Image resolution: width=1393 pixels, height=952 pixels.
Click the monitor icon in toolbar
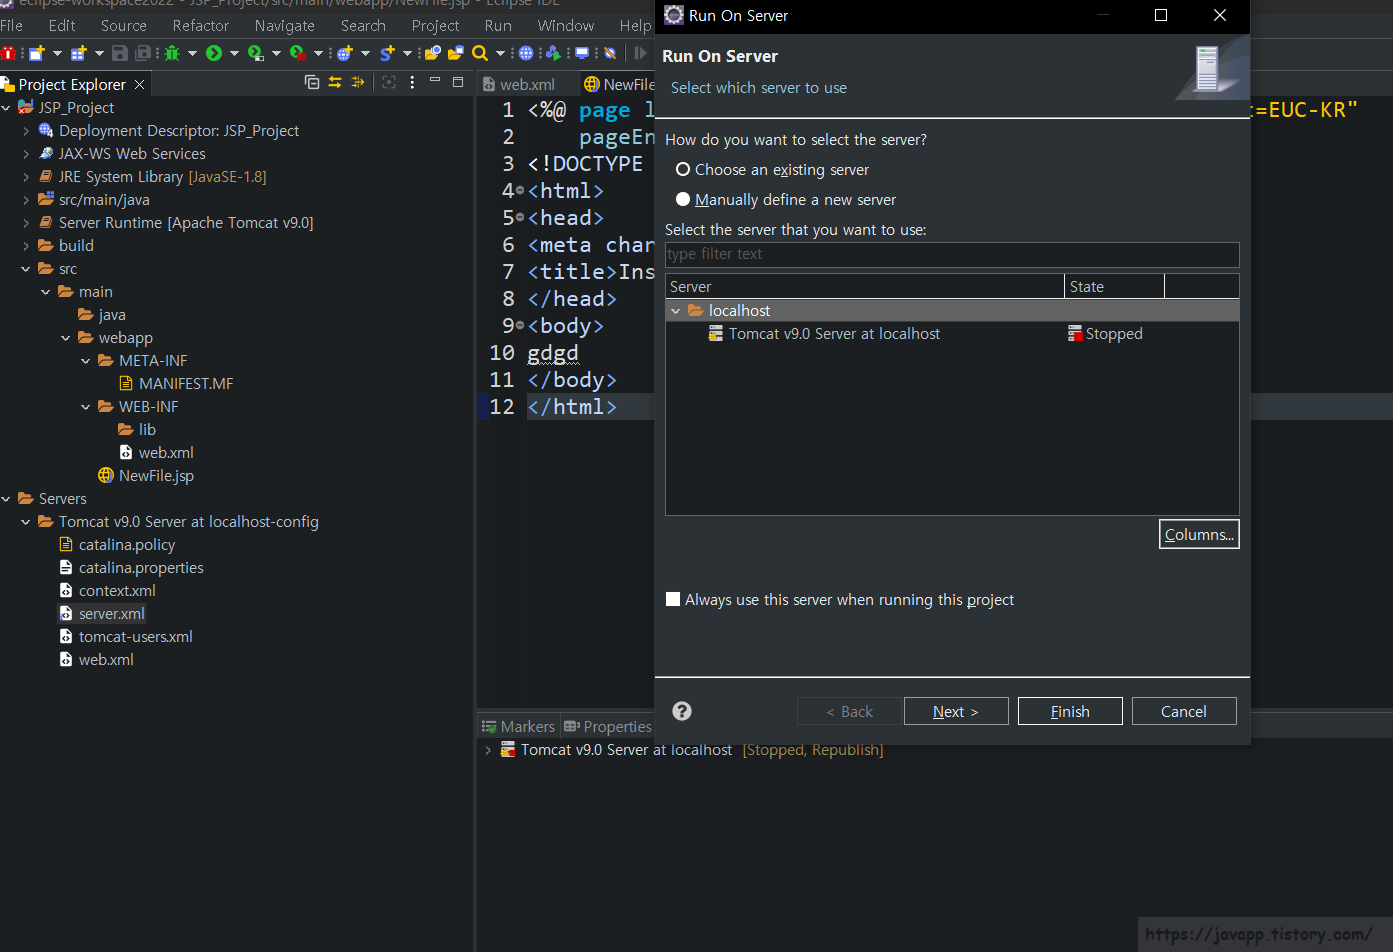pyautogui.click(x=582, y=53)
